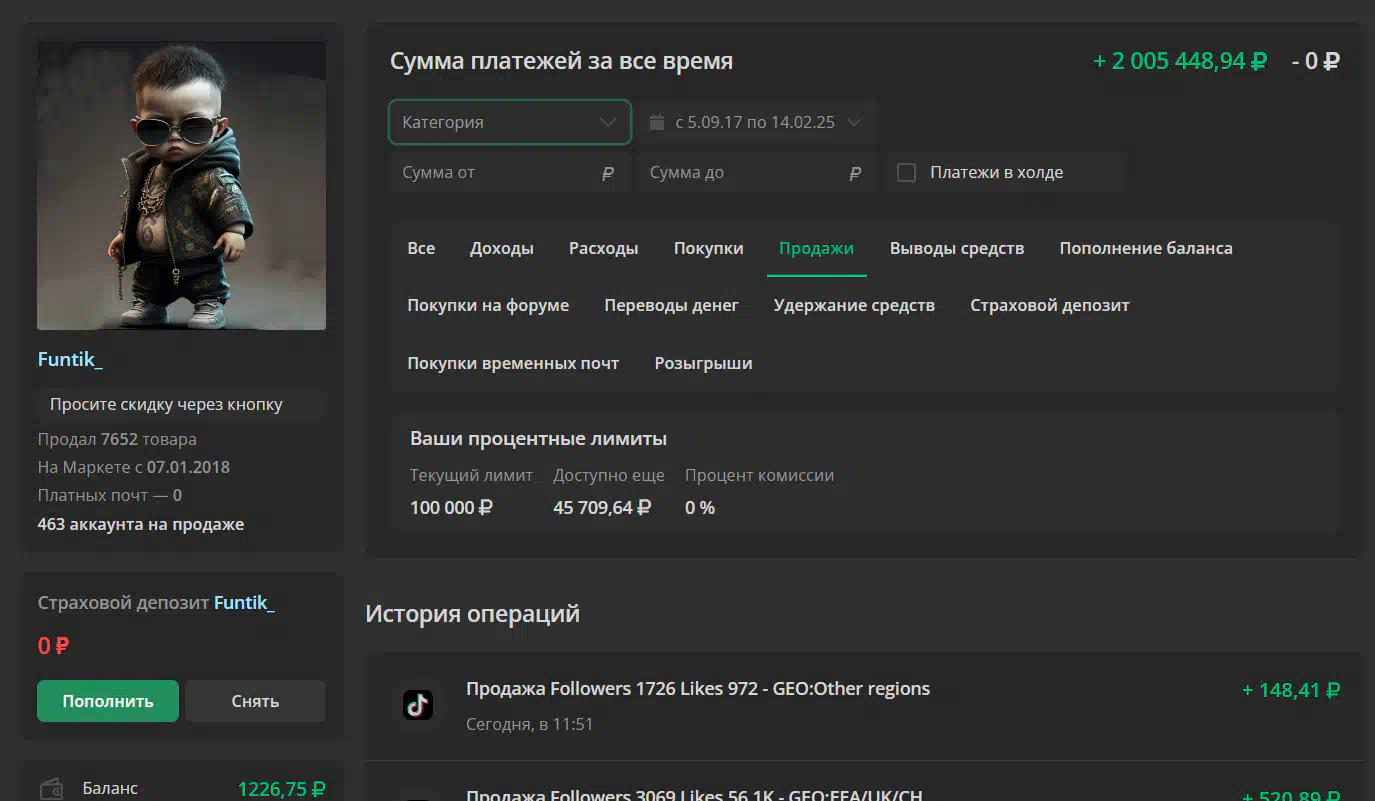Click the total expenses - 0 ₽ value
The height and width of the screenshot is (801, 1375).
[1315, 61]
